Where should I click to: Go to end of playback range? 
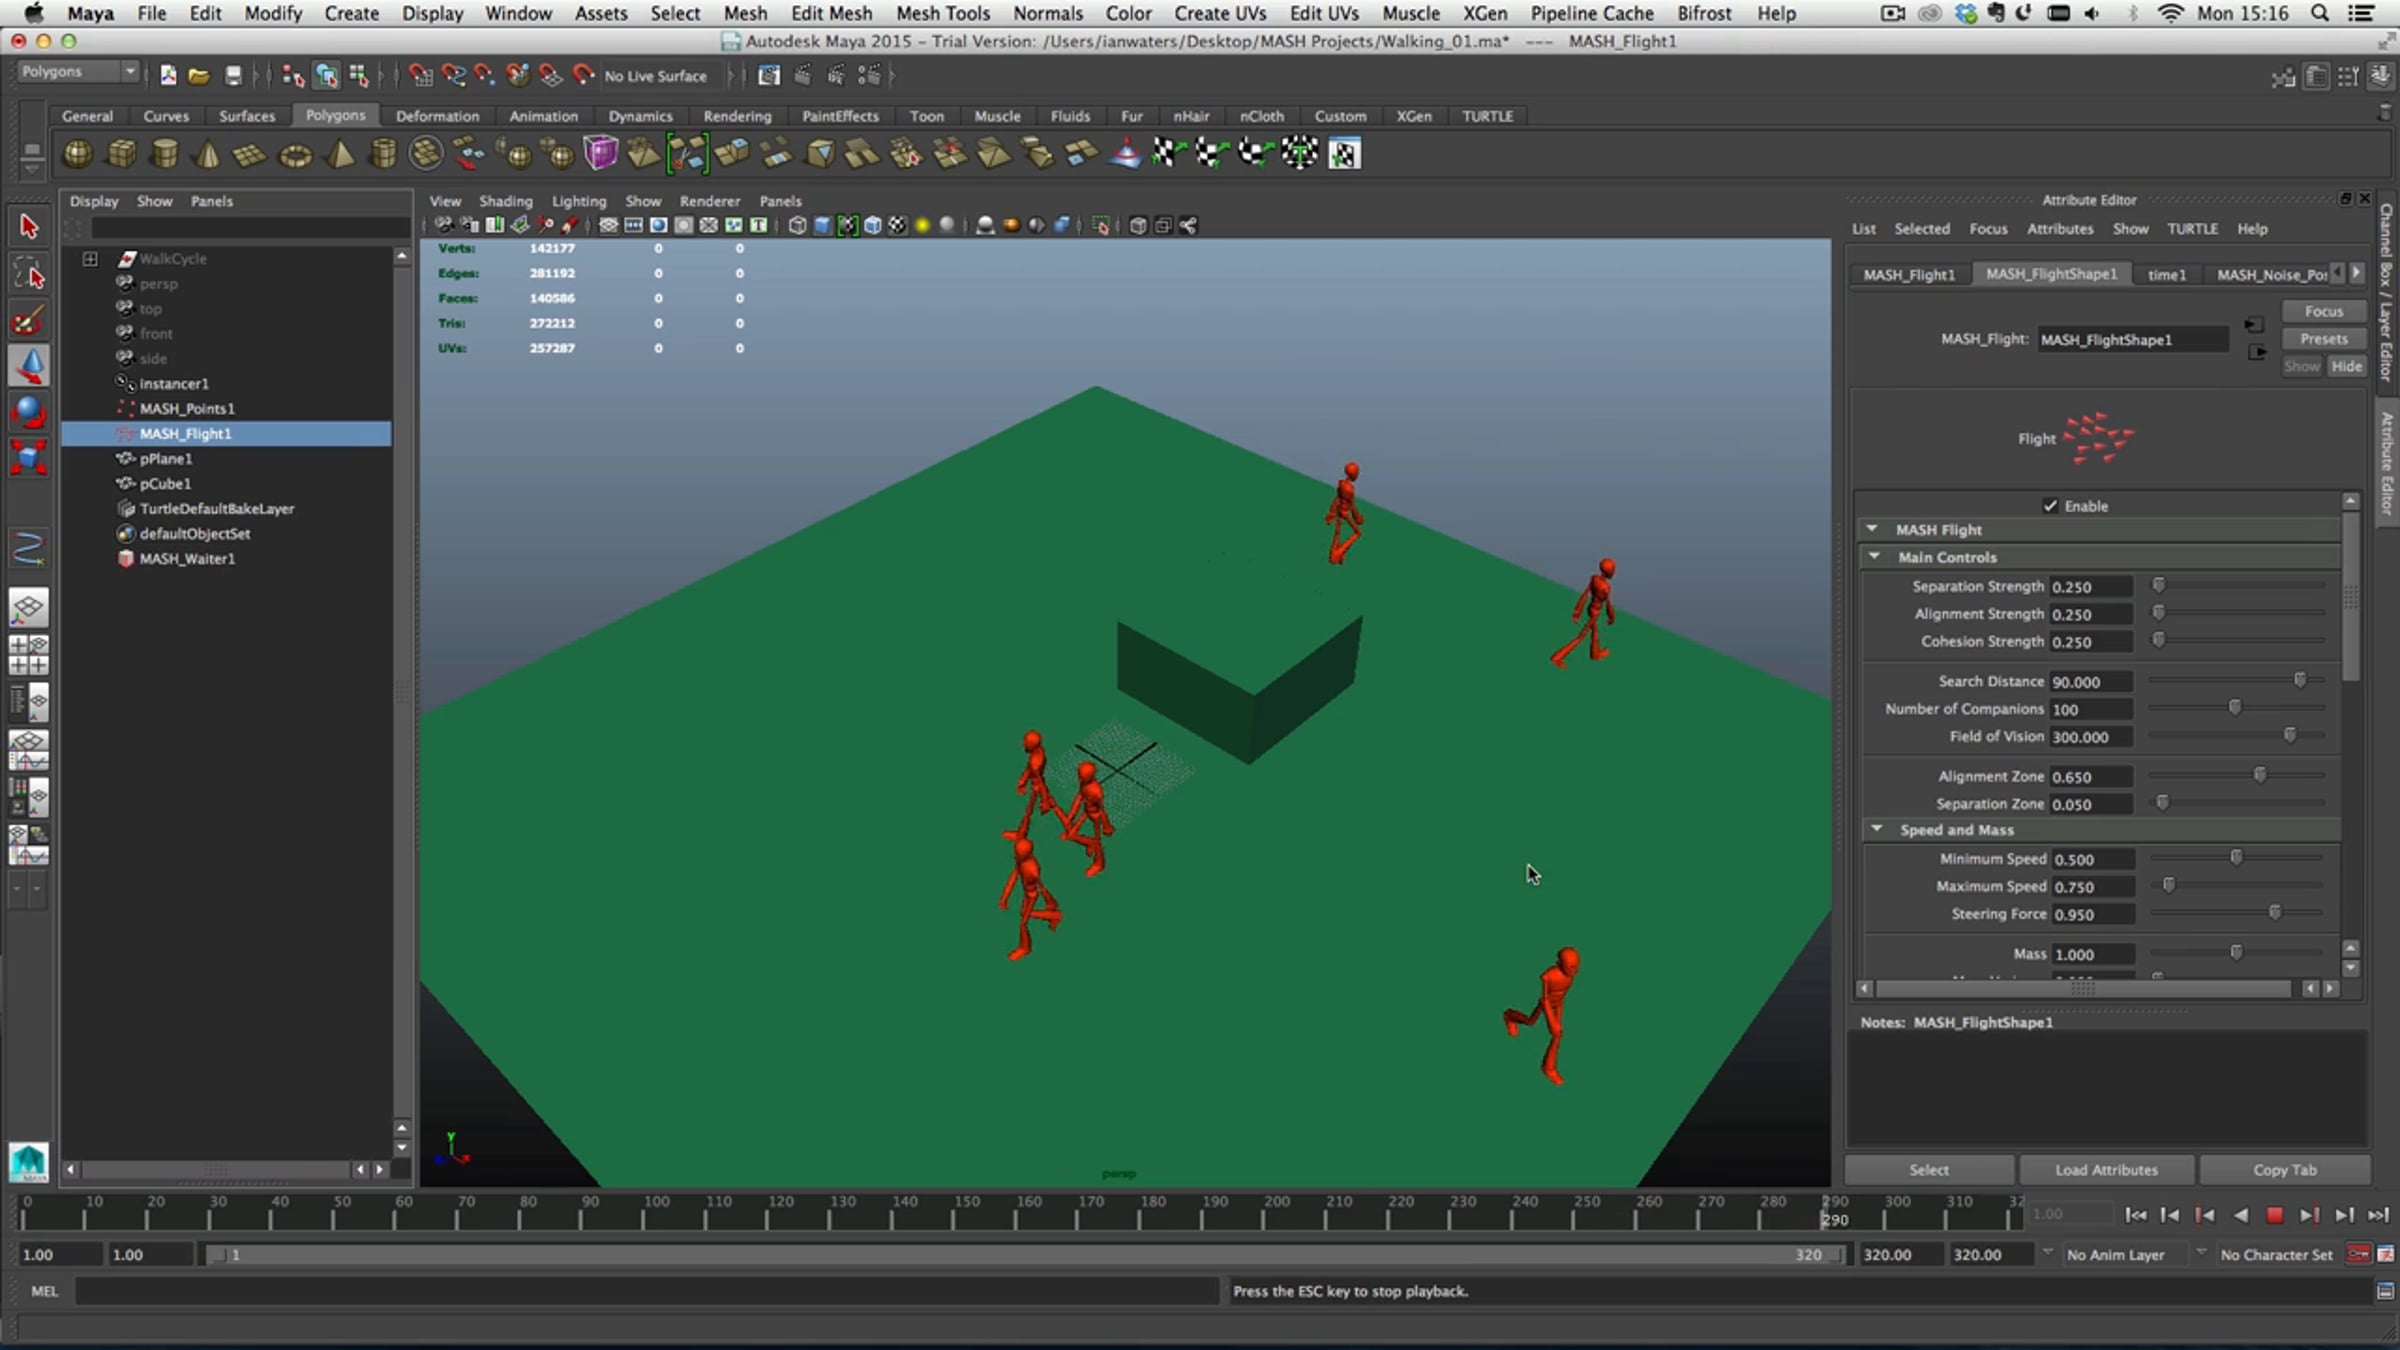[x=2378, y=1214]
